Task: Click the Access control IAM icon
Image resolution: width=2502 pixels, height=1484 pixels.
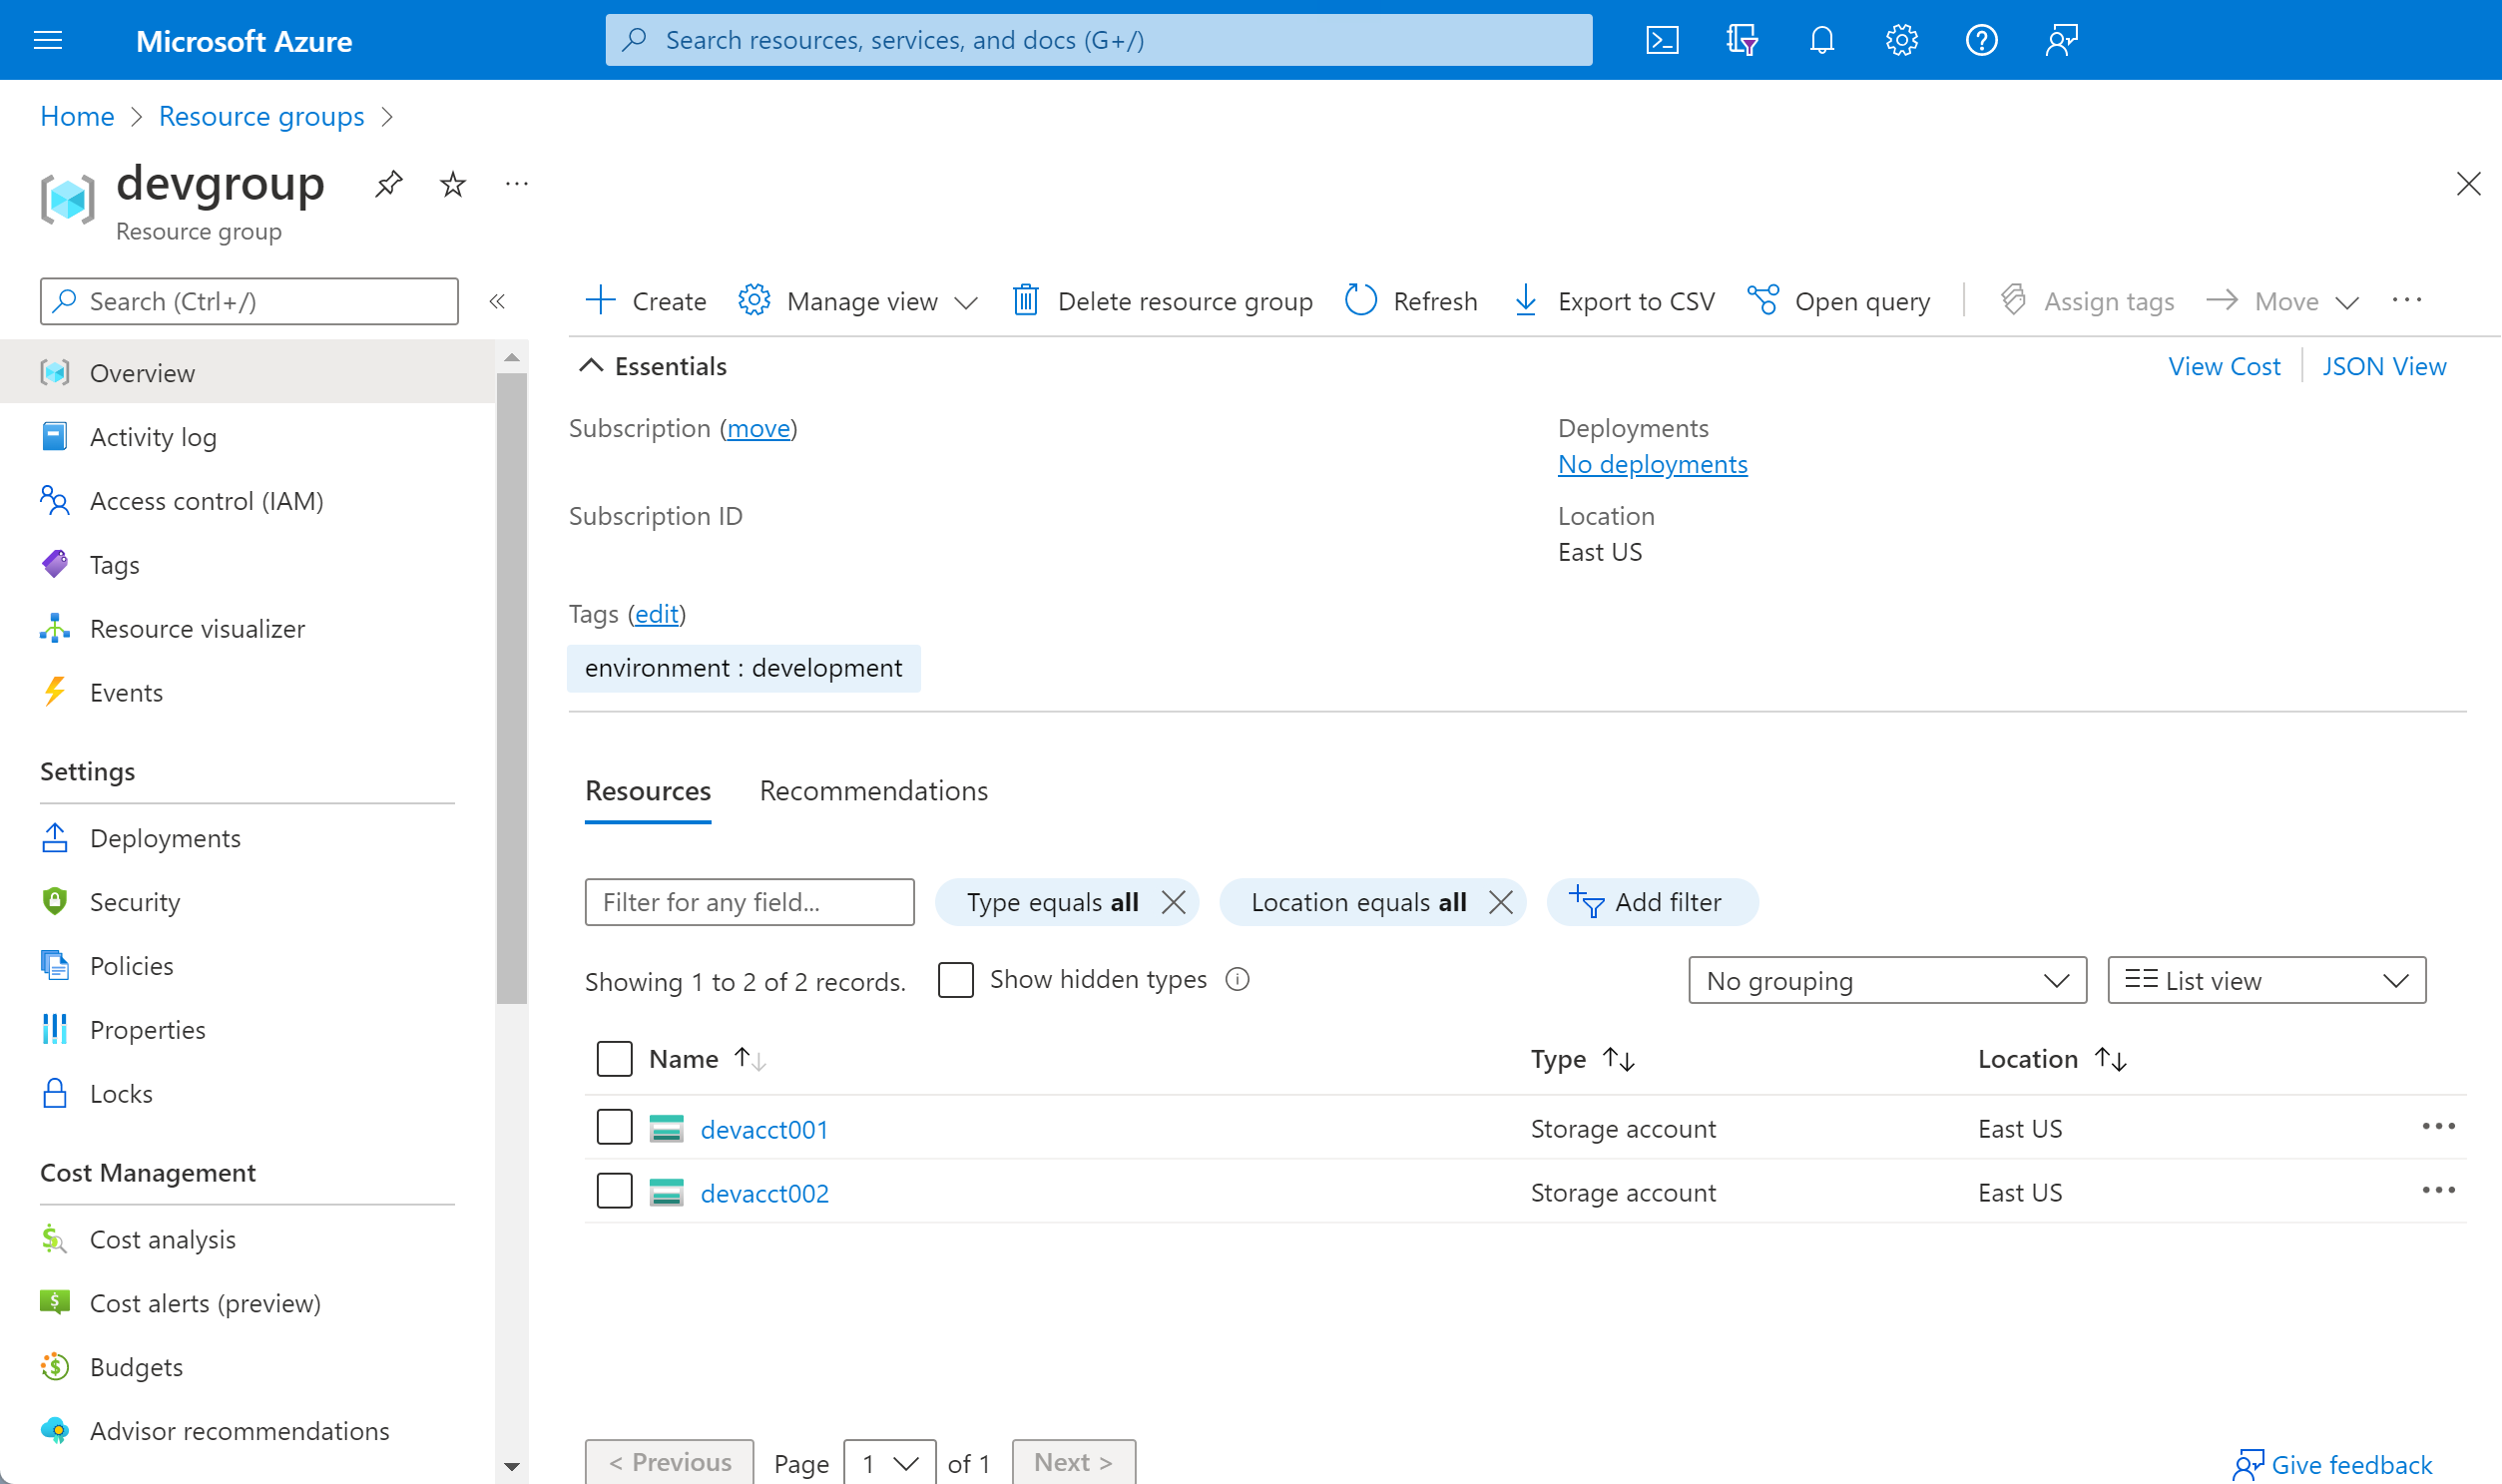Action: point(57,500)
